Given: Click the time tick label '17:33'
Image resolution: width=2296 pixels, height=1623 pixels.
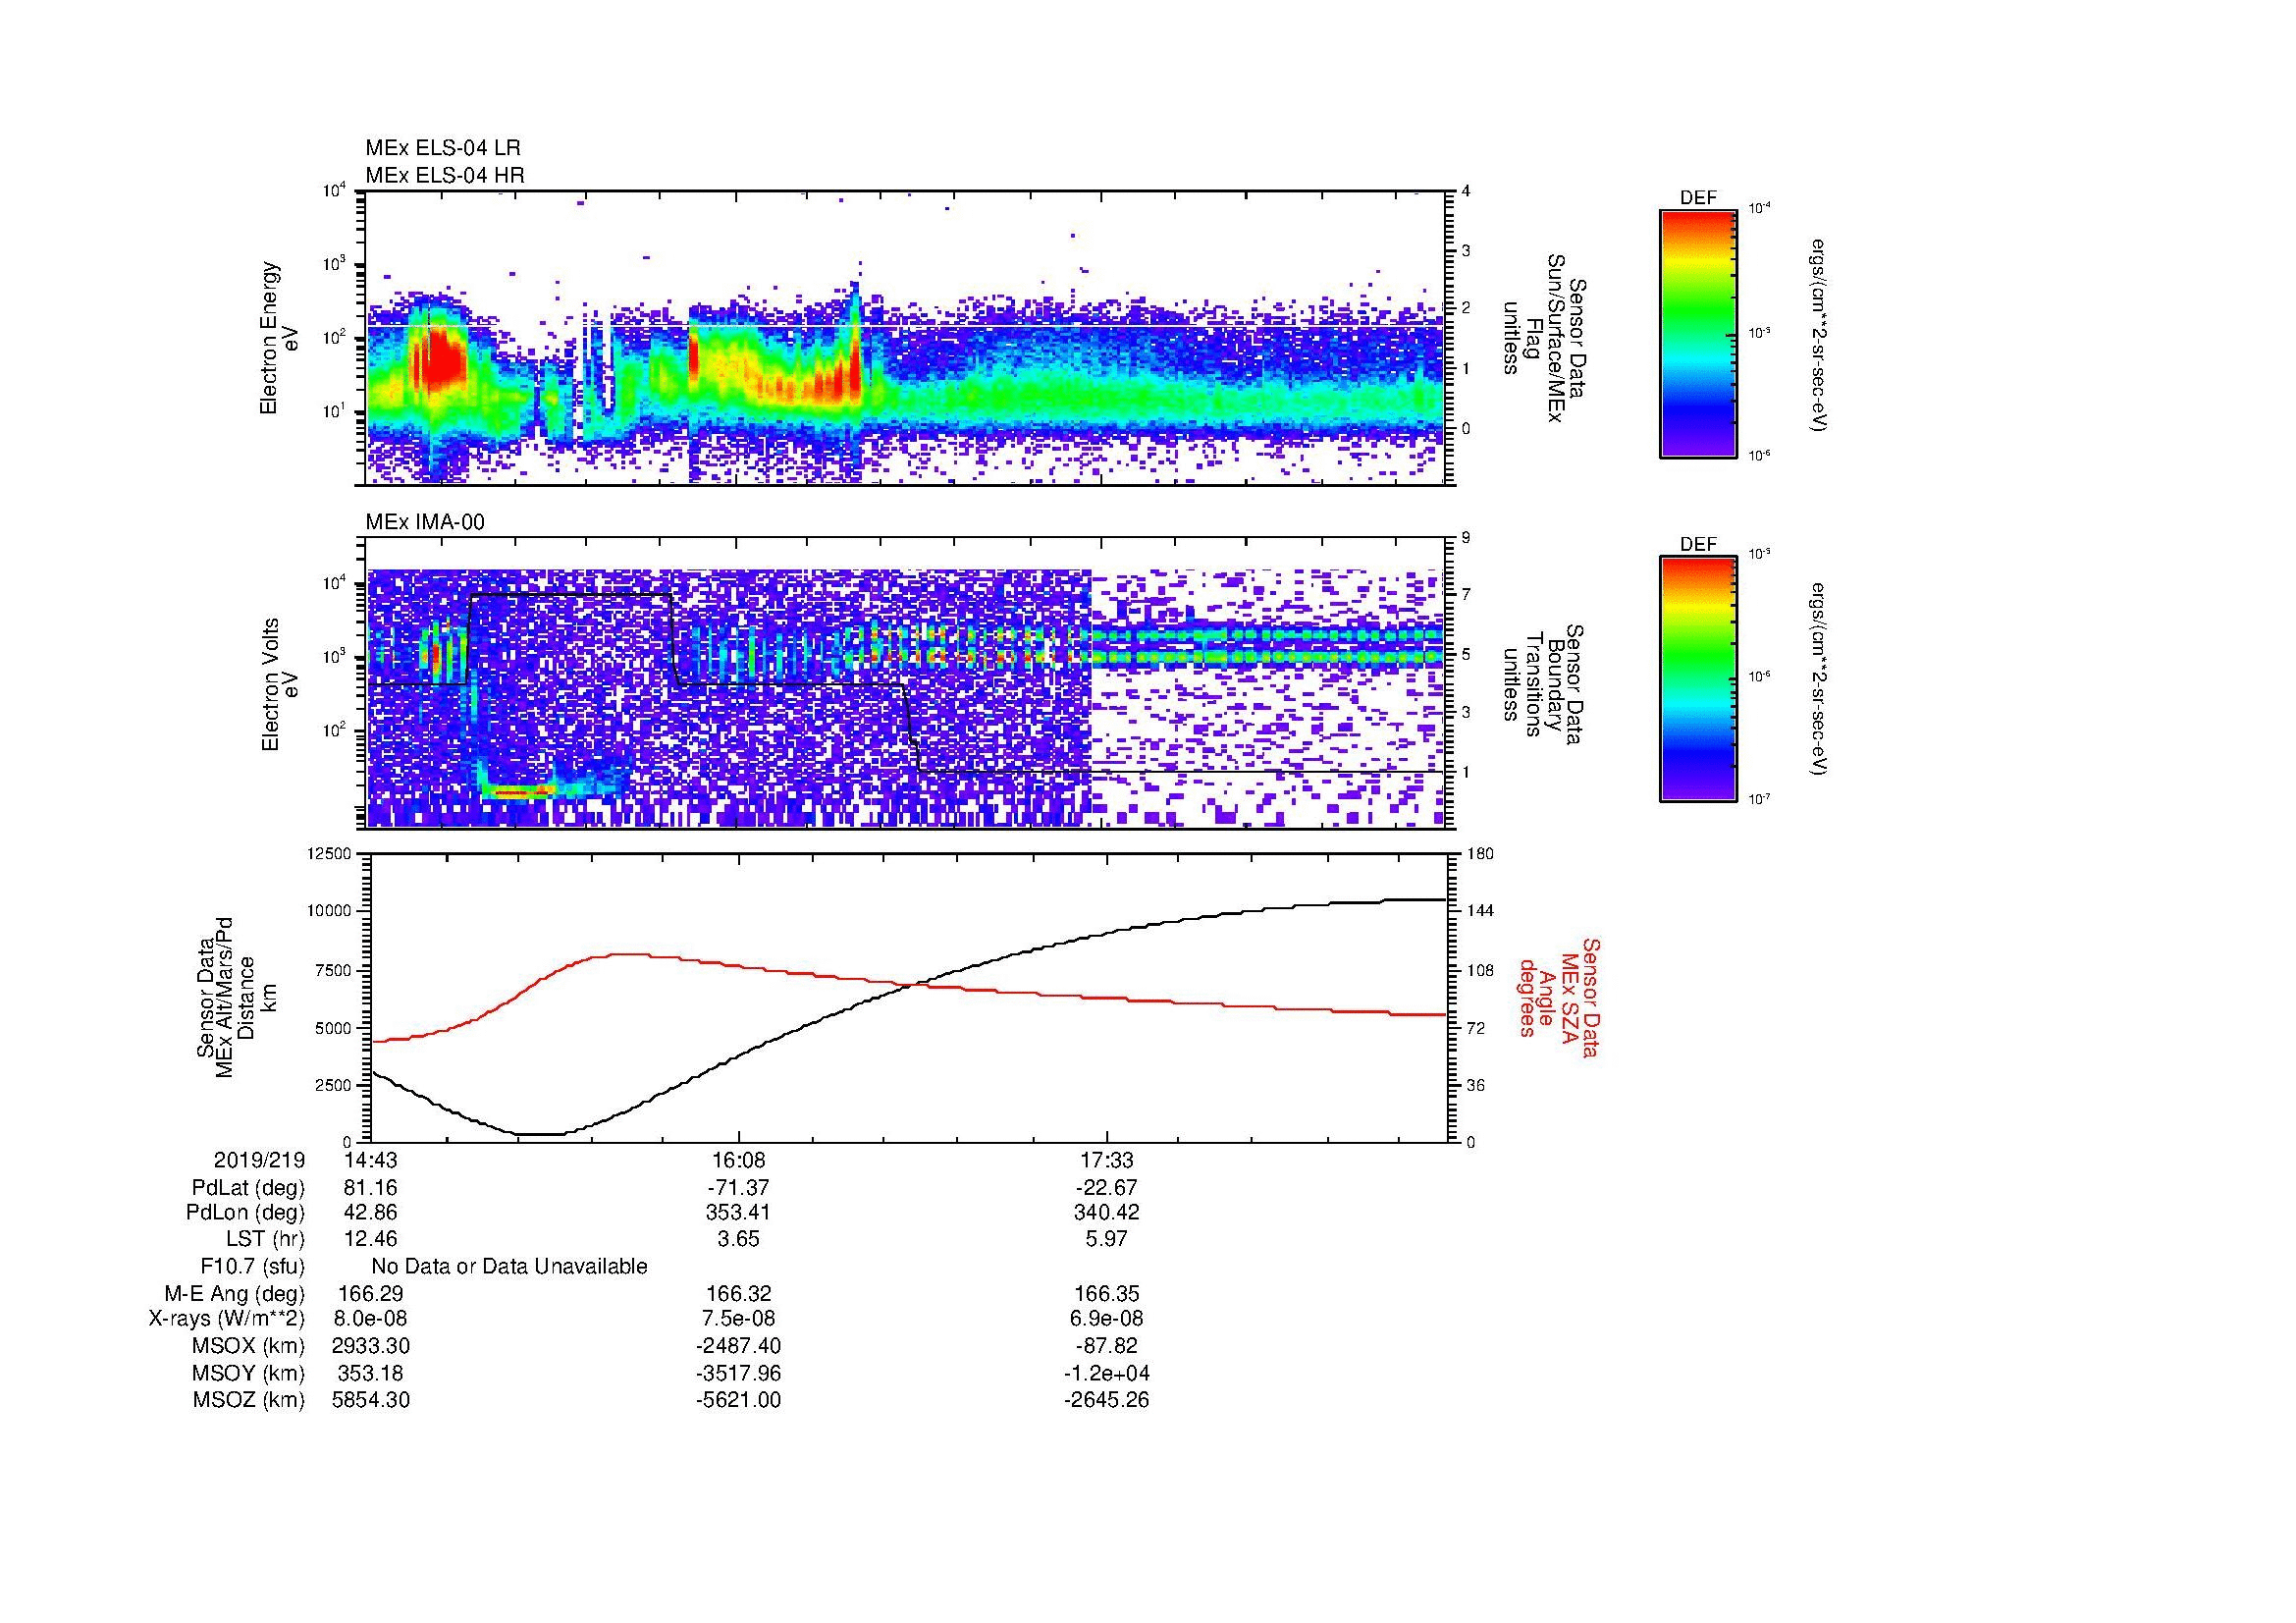Looking at the screenshot, I should (1107, 1161).
